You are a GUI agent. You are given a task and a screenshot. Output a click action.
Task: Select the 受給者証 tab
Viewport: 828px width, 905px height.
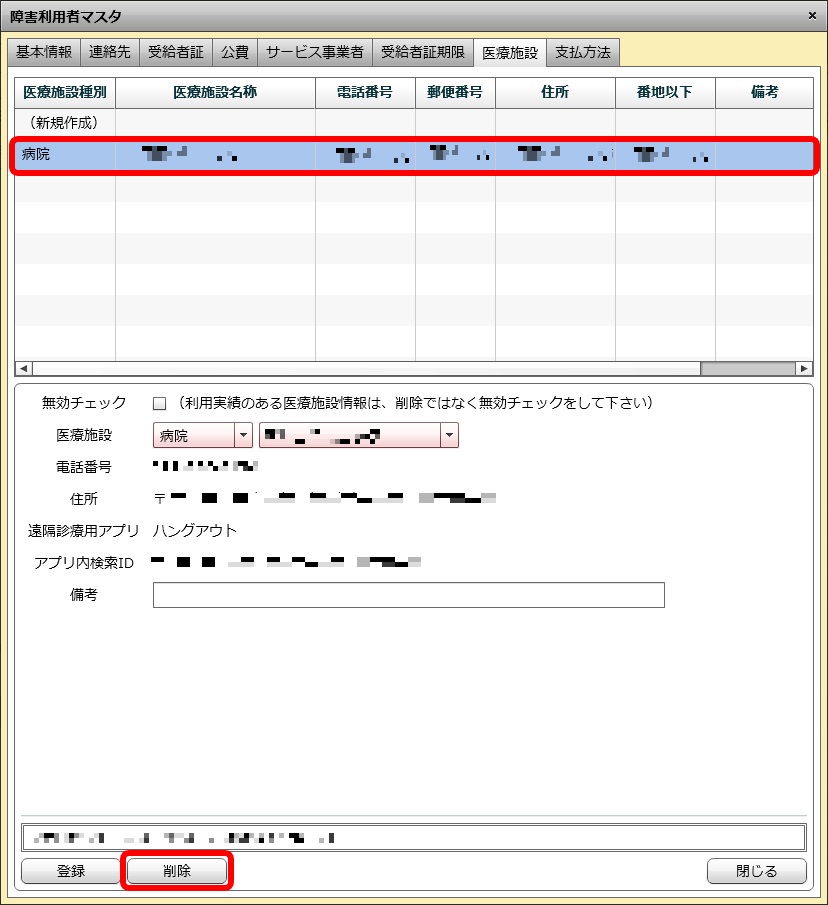click(176, 52)
